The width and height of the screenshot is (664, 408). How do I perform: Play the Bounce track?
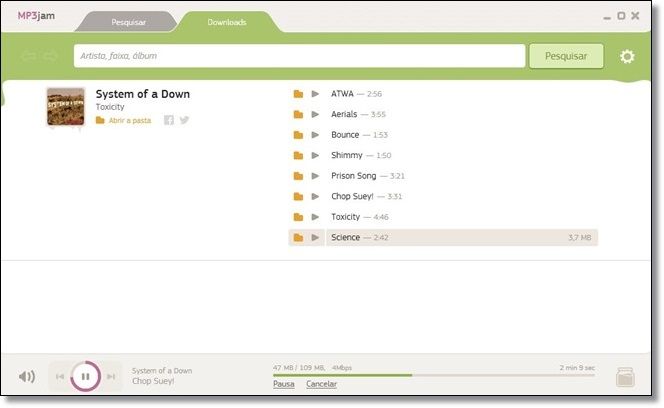coord(315,135)
